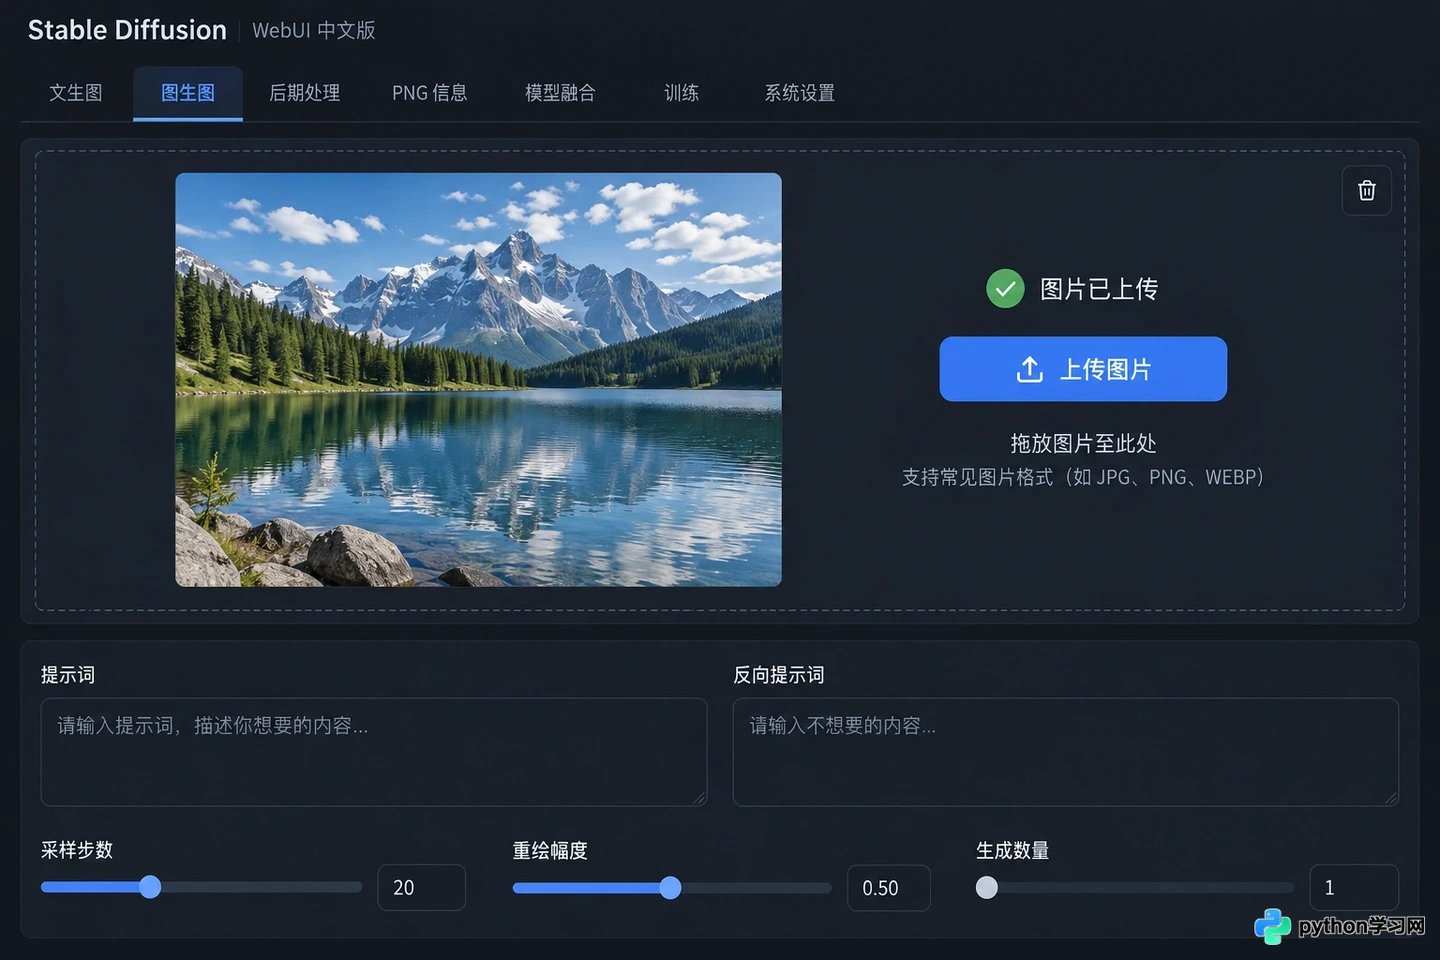1440x960 pixels.
Task: Click the 生成数量 value field showing 1
Action: [x=1354, y=887]
